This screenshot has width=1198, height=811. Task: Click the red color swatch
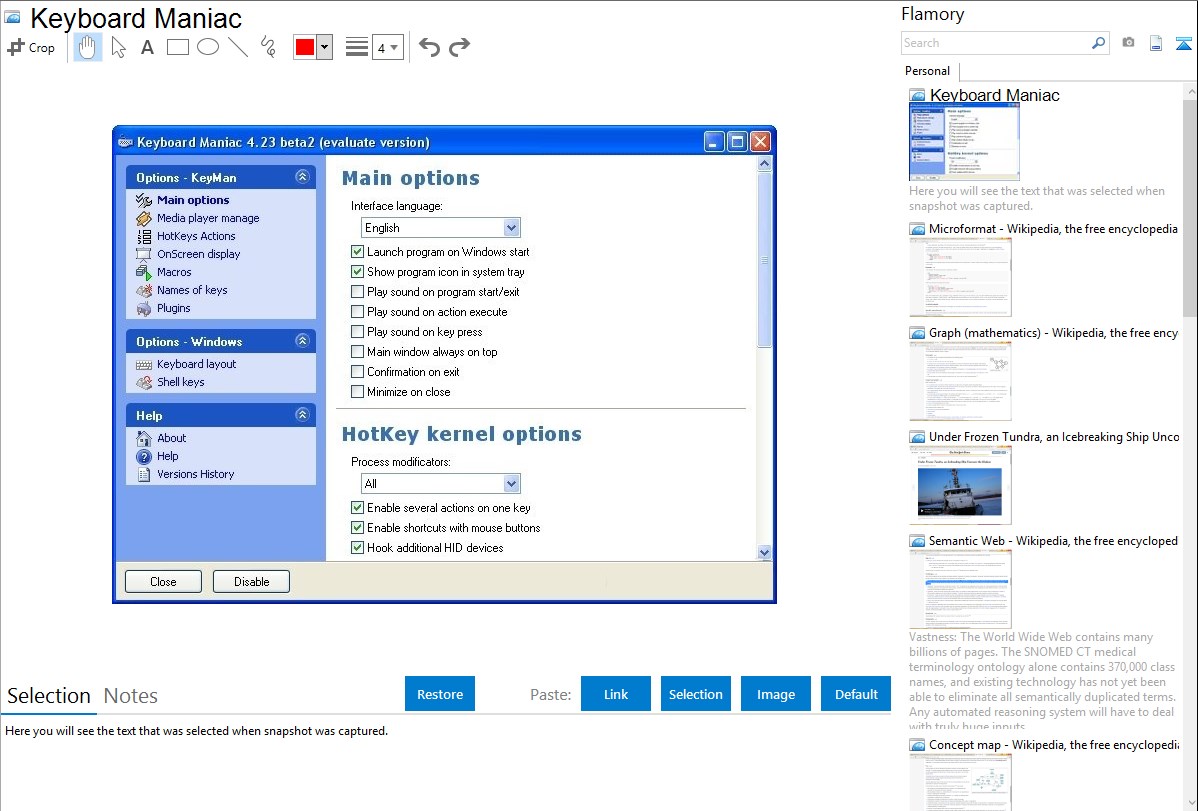tap(305, 47)
